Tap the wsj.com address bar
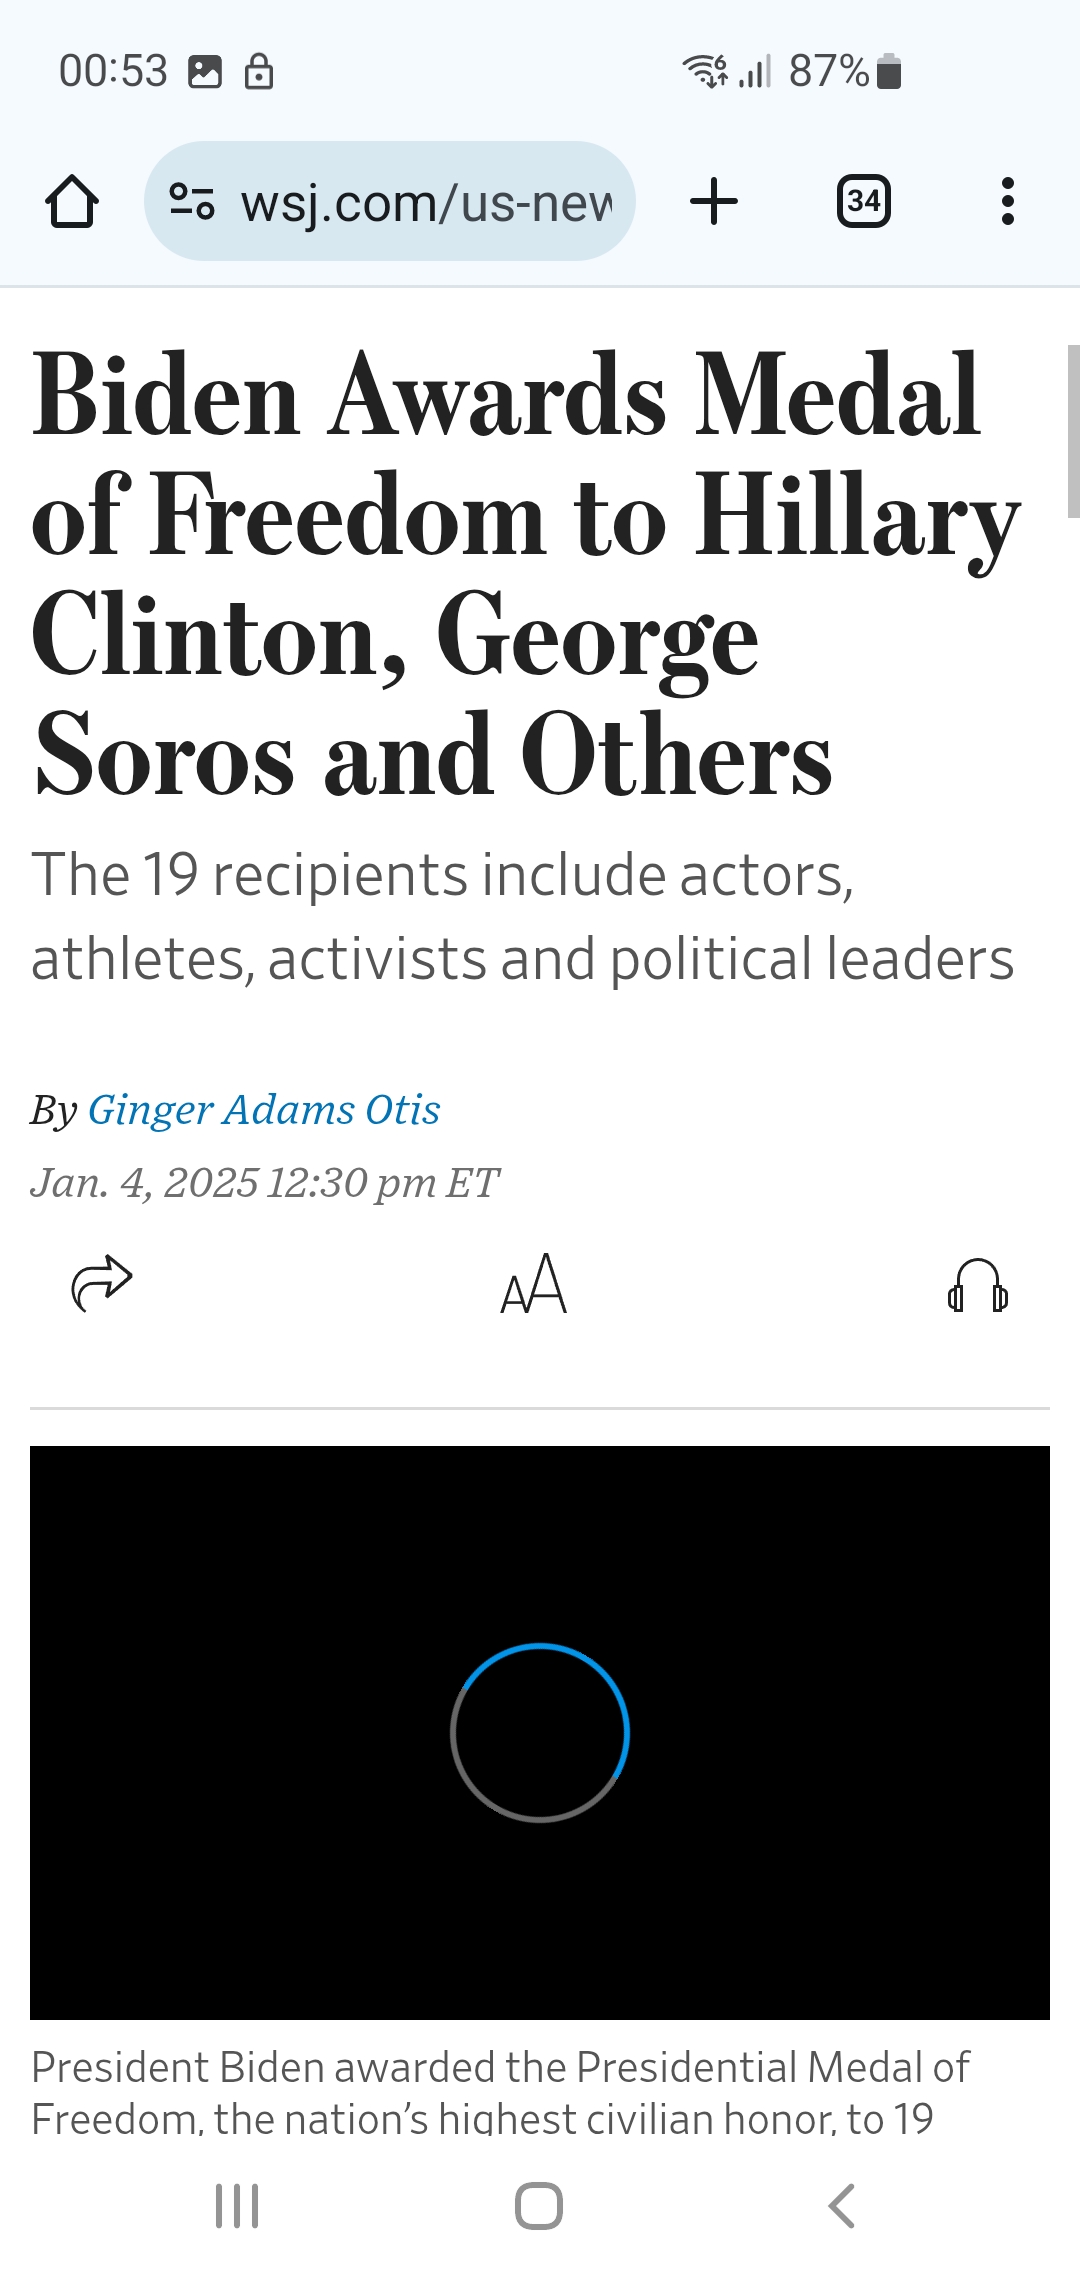Image resolution: width=1080 pixels, height=2280 pixels. pyautogui.click(x=390, y=202)
